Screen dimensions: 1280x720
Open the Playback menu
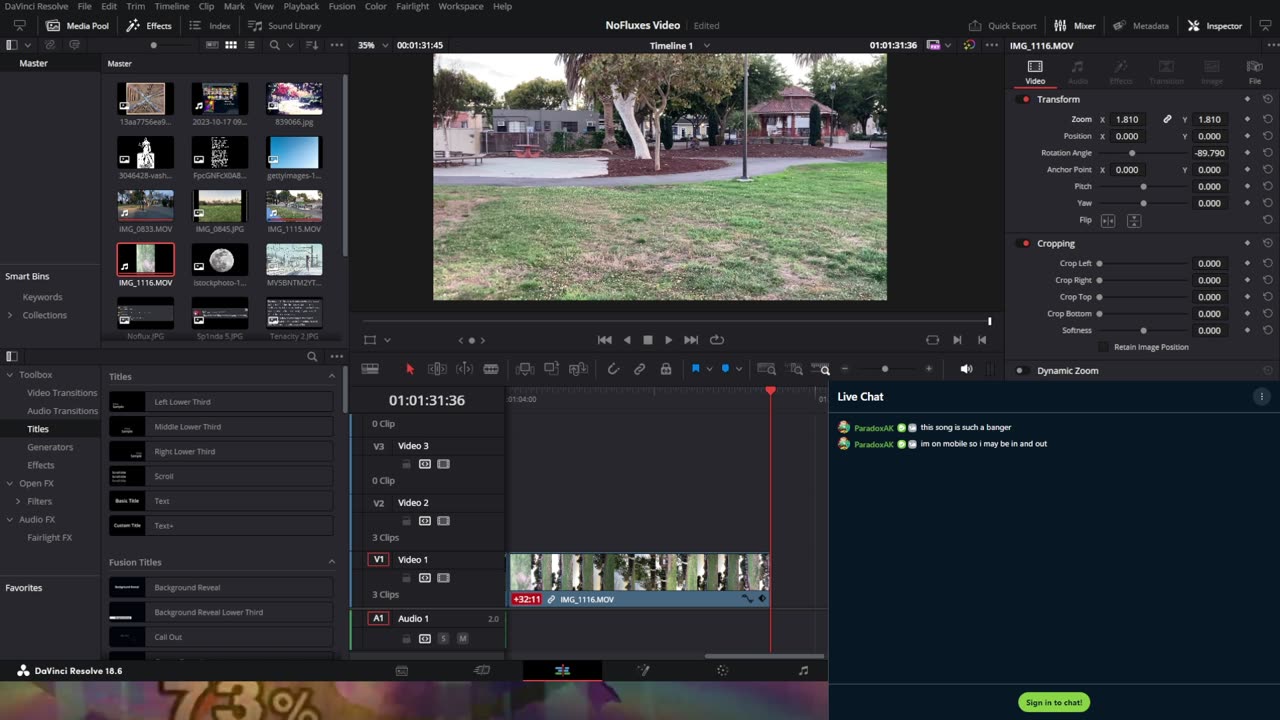click(x=301, y=6)
